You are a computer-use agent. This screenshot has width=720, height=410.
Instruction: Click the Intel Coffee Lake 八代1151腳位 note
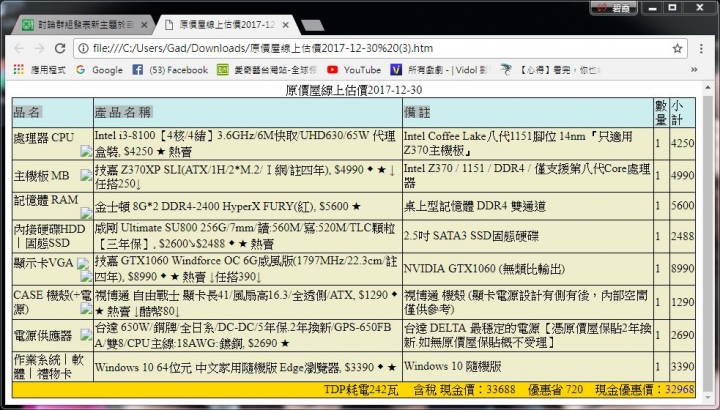pyautogui.click(x=518, y=143)
